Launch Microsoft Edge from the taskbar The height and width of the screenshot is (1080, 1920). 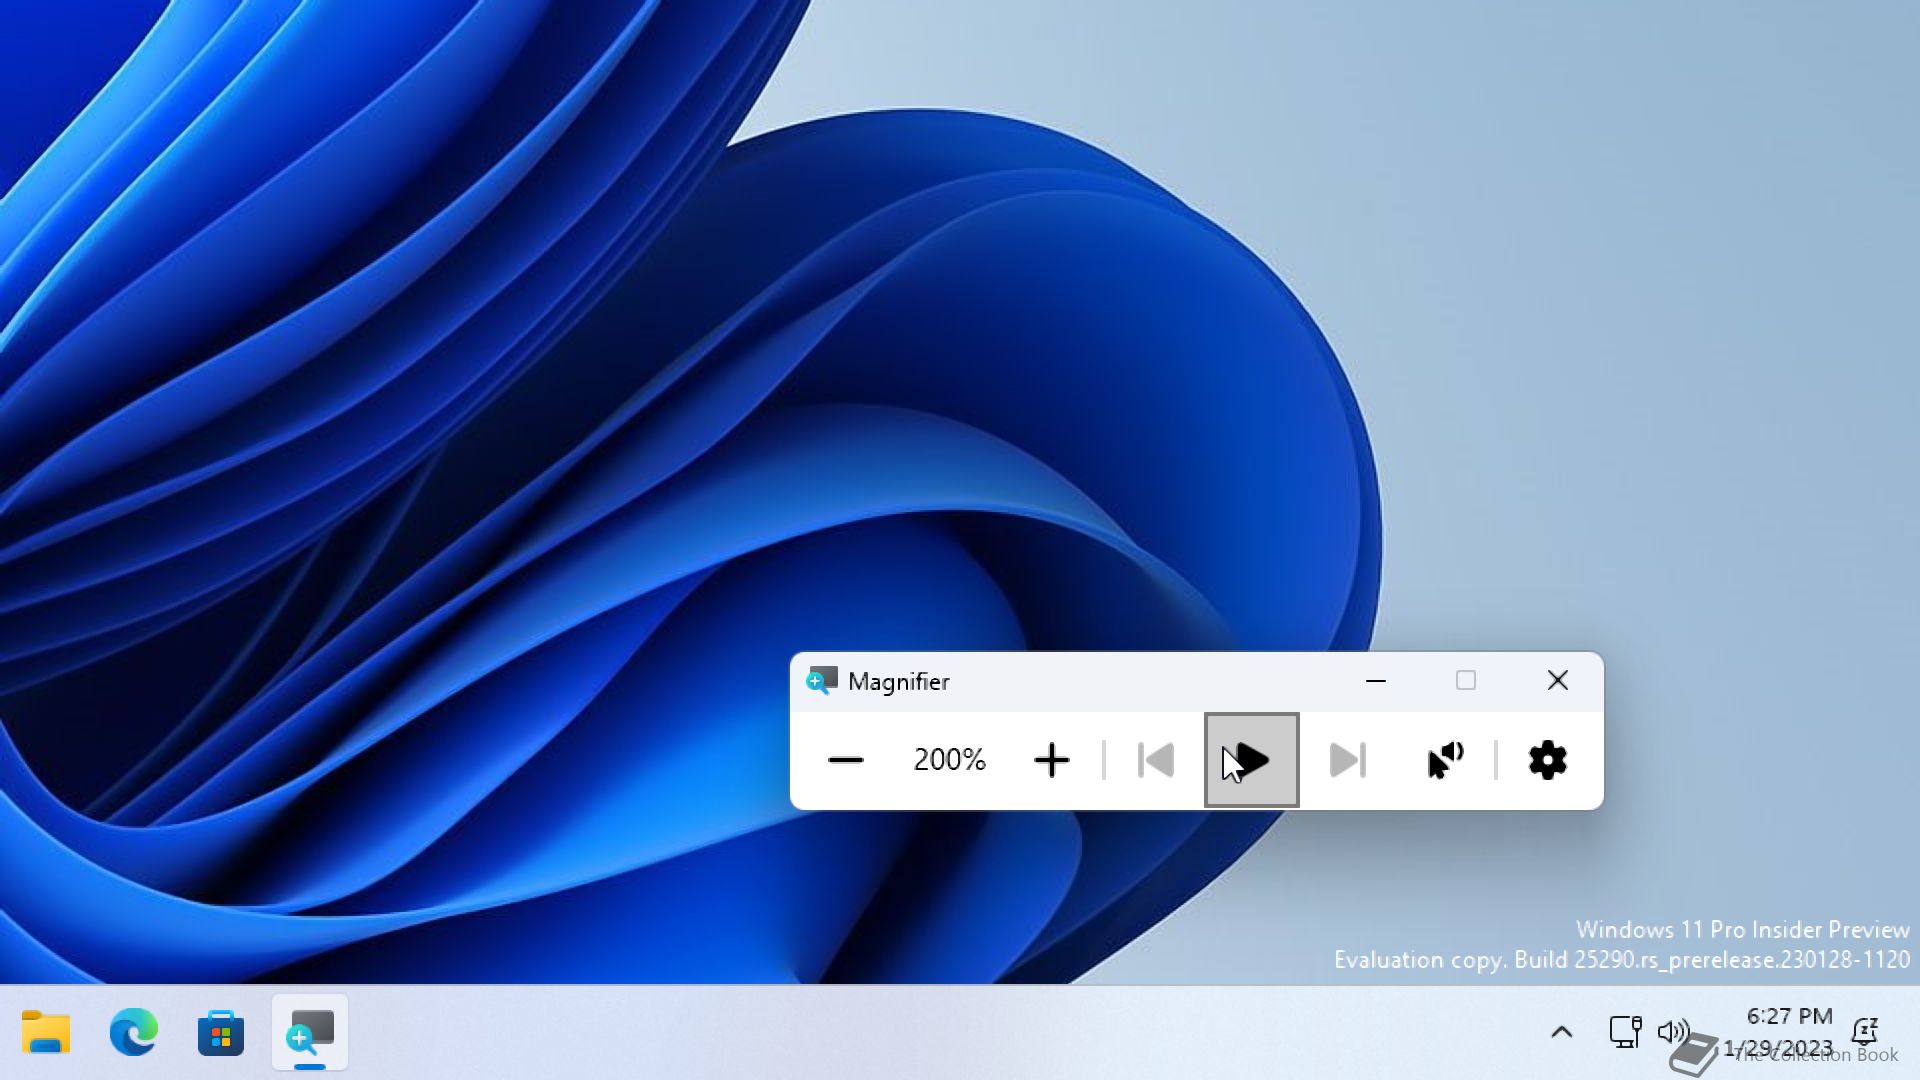[x=133, y=1032]
